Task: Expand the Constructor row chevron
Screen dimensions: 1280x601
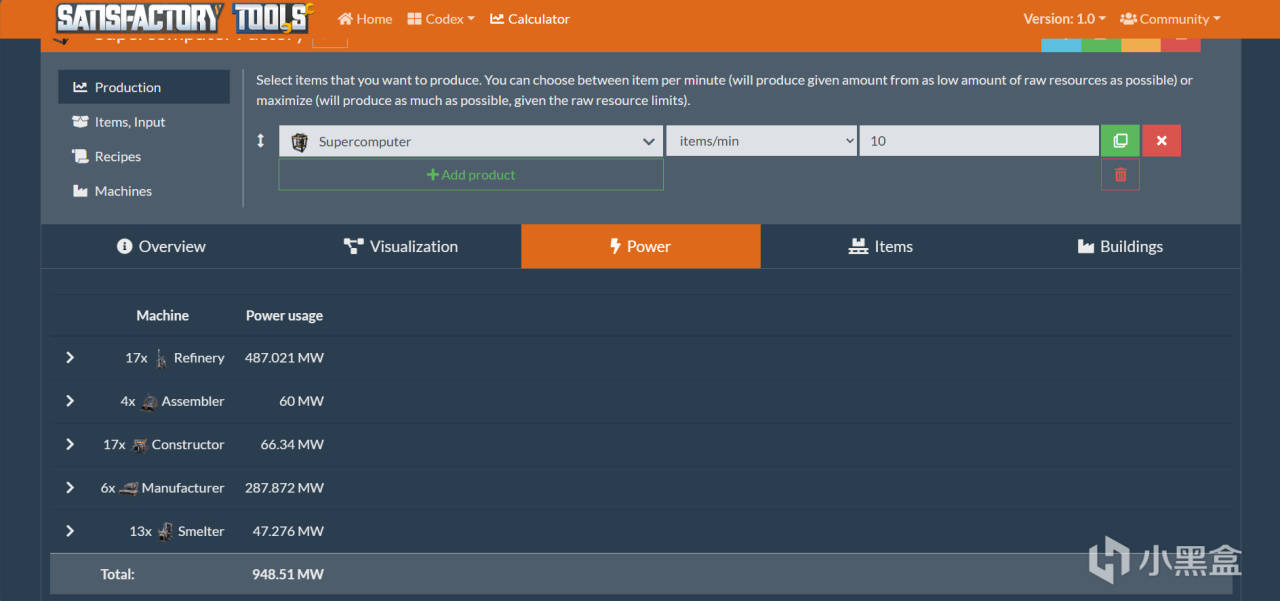Action: (70, 444)
